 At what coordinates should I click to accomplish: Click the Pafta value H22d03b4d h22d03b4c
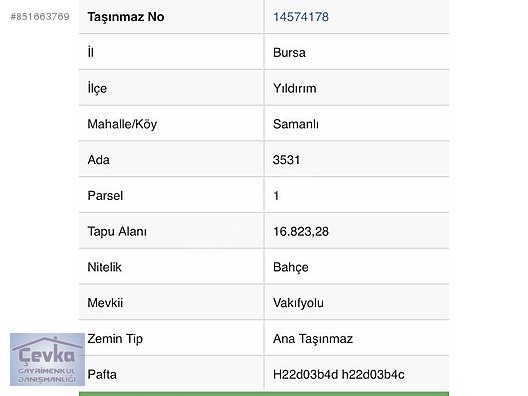338,374
